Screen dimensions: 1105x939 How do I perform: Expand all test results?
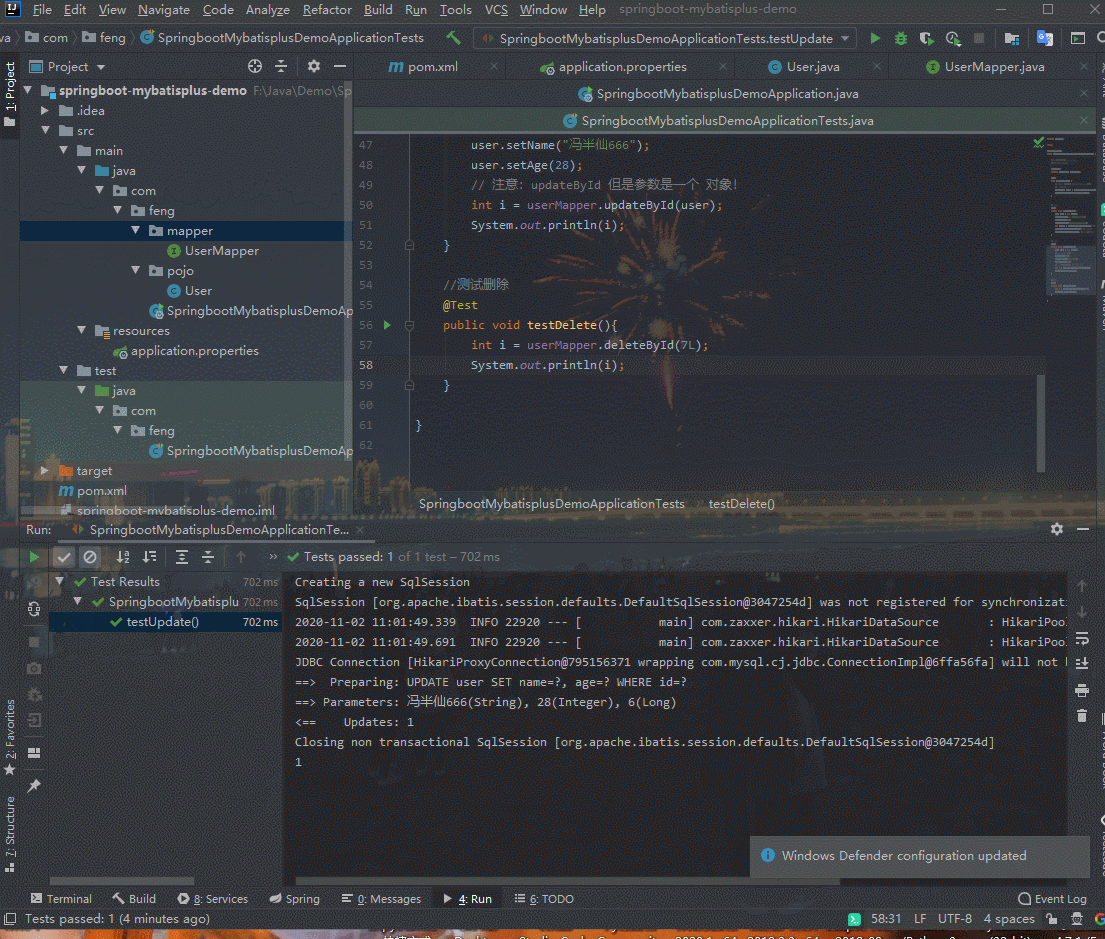coord(182,557)
